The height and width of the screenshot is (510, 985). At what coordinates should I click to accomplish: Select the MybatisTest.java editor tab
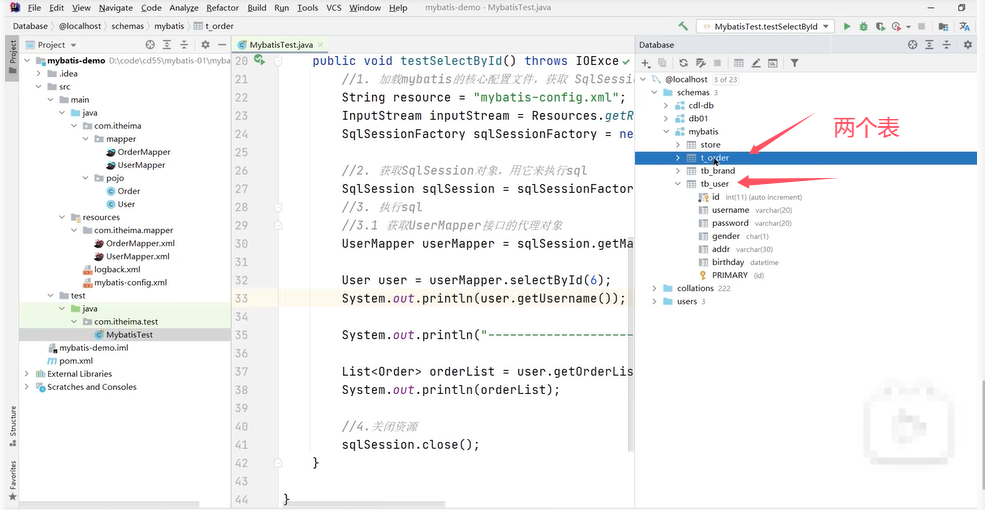coord(281,45)
